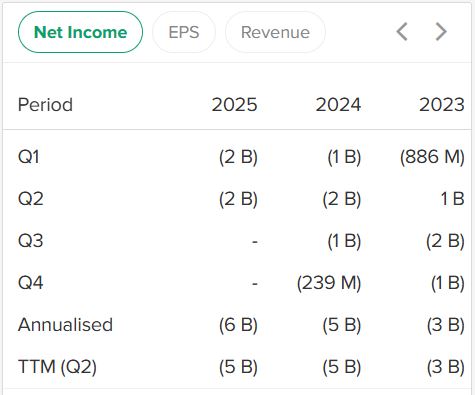Viewport: 475px width, 395px height.
Task: Click Q2 2025 value (2 B)
Action: tap(238, 199)
